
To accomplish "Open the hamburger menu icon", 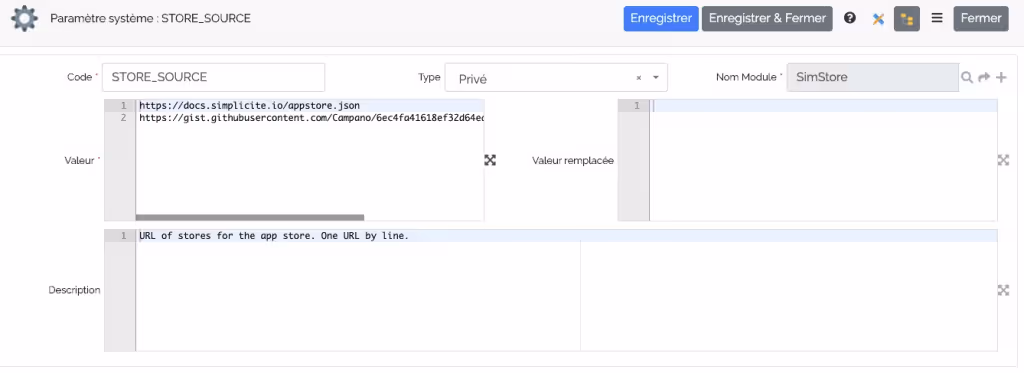I will pyautogui.click(x=936, y=18).
